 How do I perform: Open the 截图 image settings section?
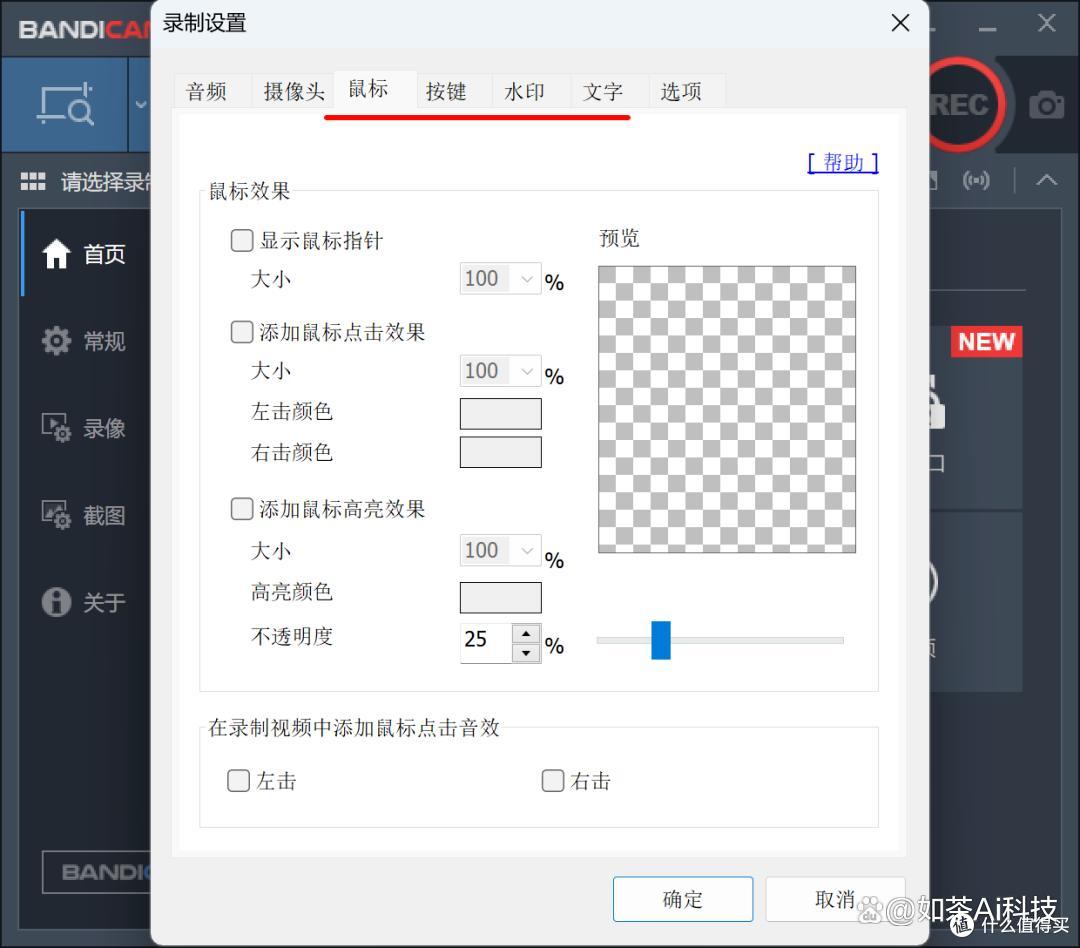(x=84, y=515)
